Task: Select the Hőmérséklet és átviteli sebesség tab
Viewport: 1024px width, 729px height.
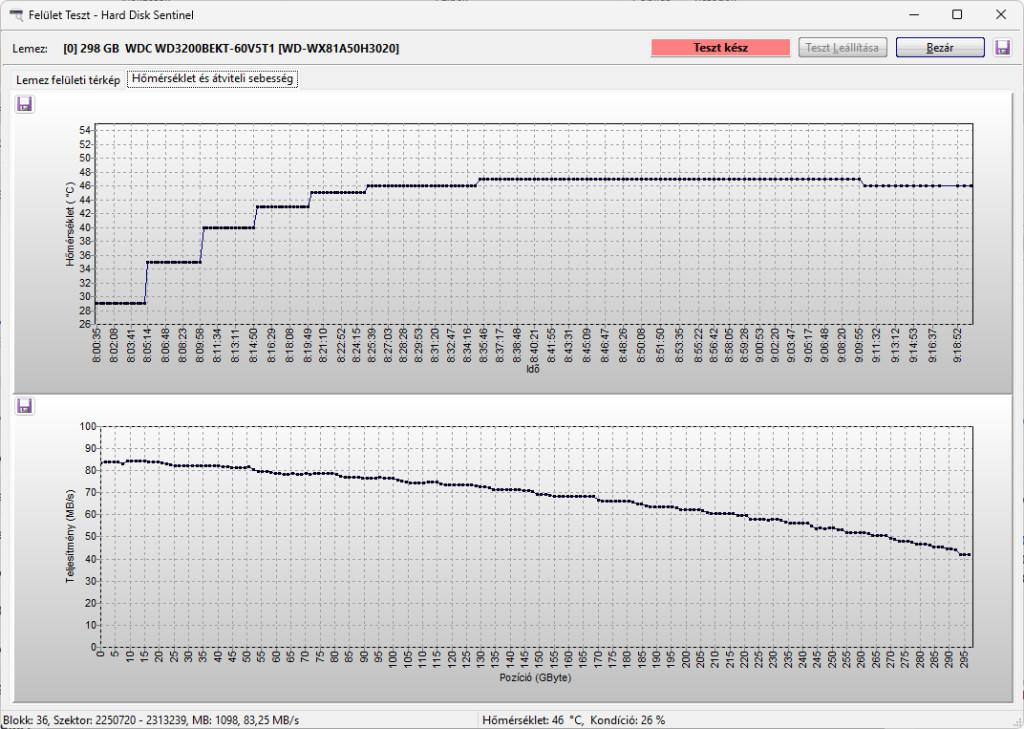Action: coord(211,79)
